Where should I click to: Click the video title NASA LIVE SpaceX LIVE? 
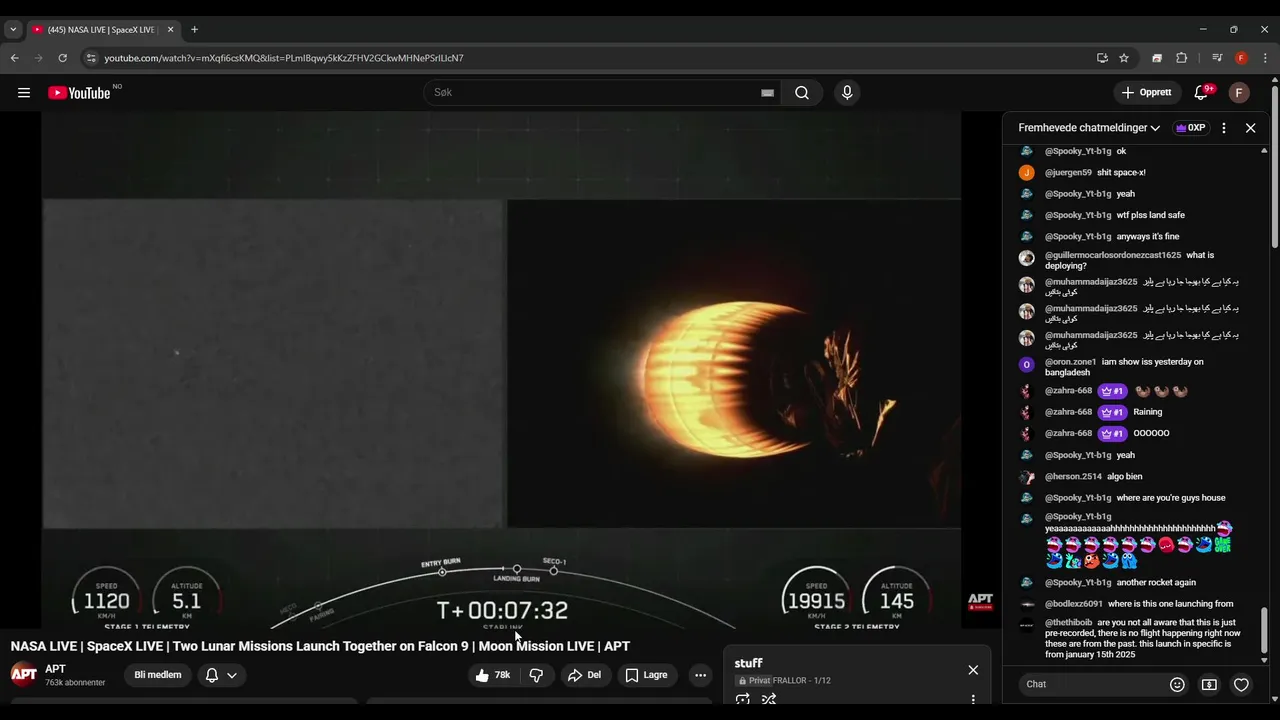pos(320,646)
